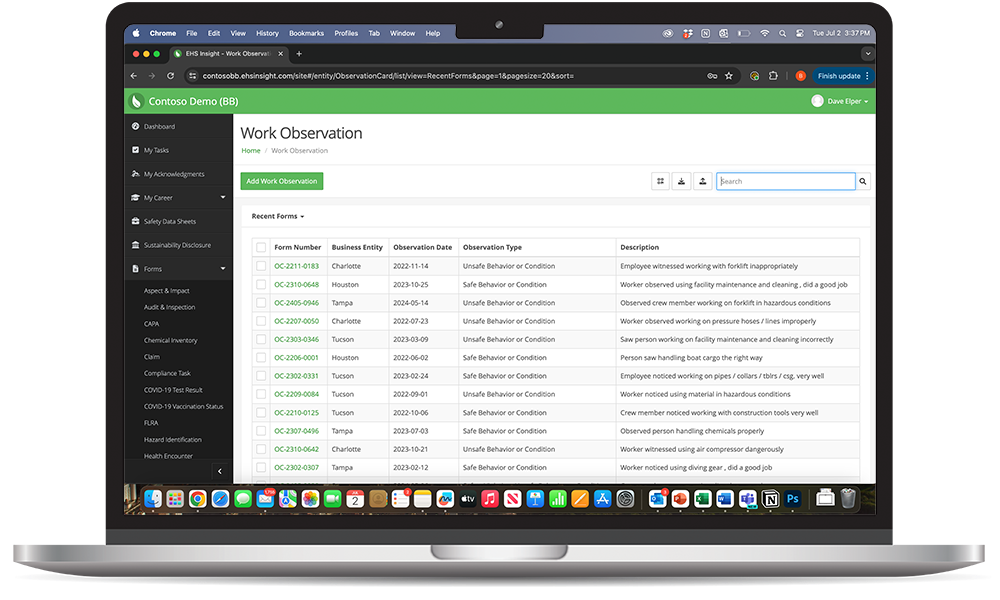This screenshot has width=1000, height=600.
Task: Click the upload import icon
Action: pos(702,181)
